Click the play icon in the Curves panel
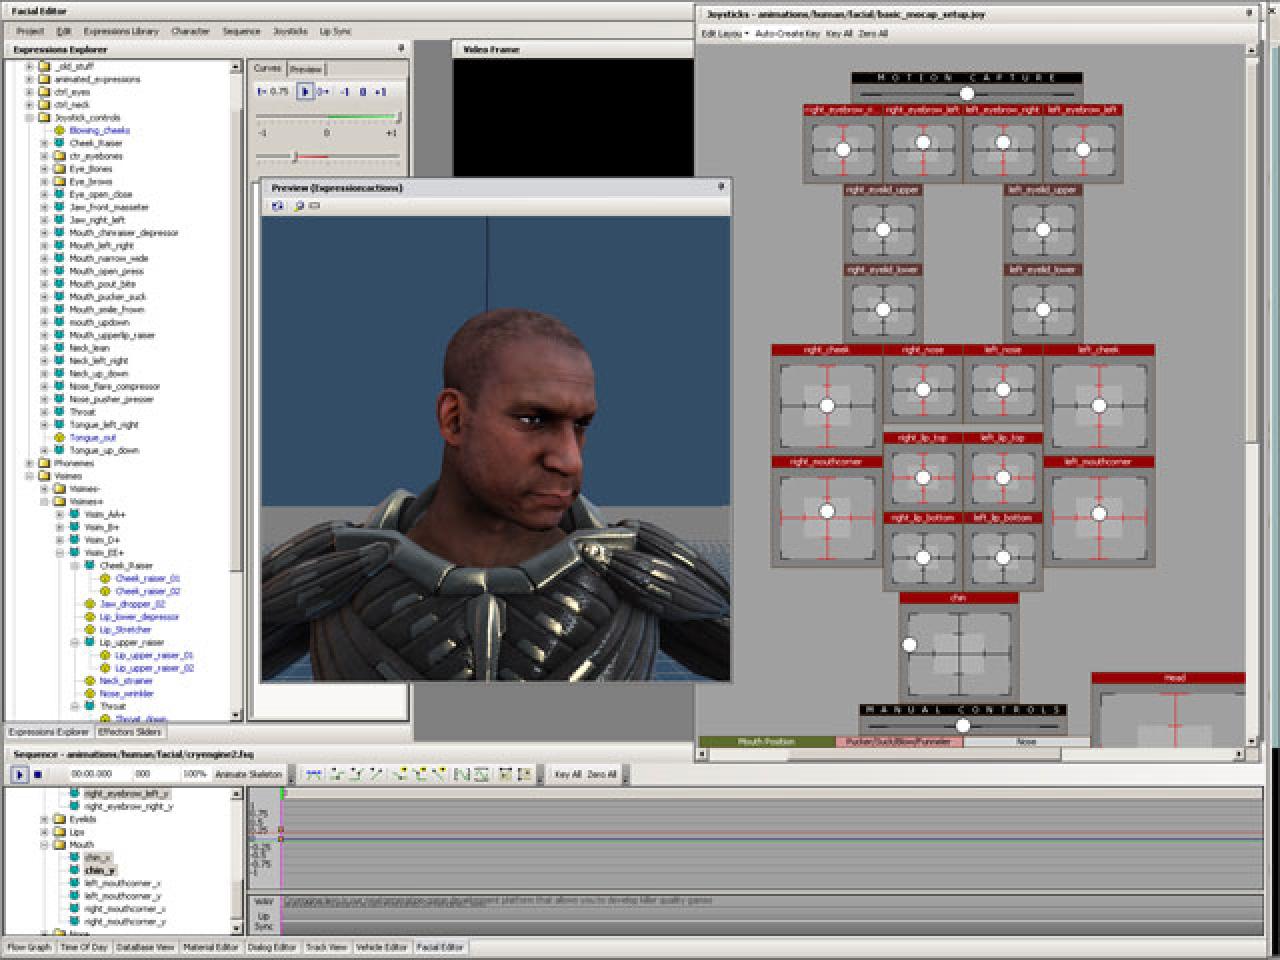Screen dimensions: 1280x960 pyautogui.click(x=305, y=91)
